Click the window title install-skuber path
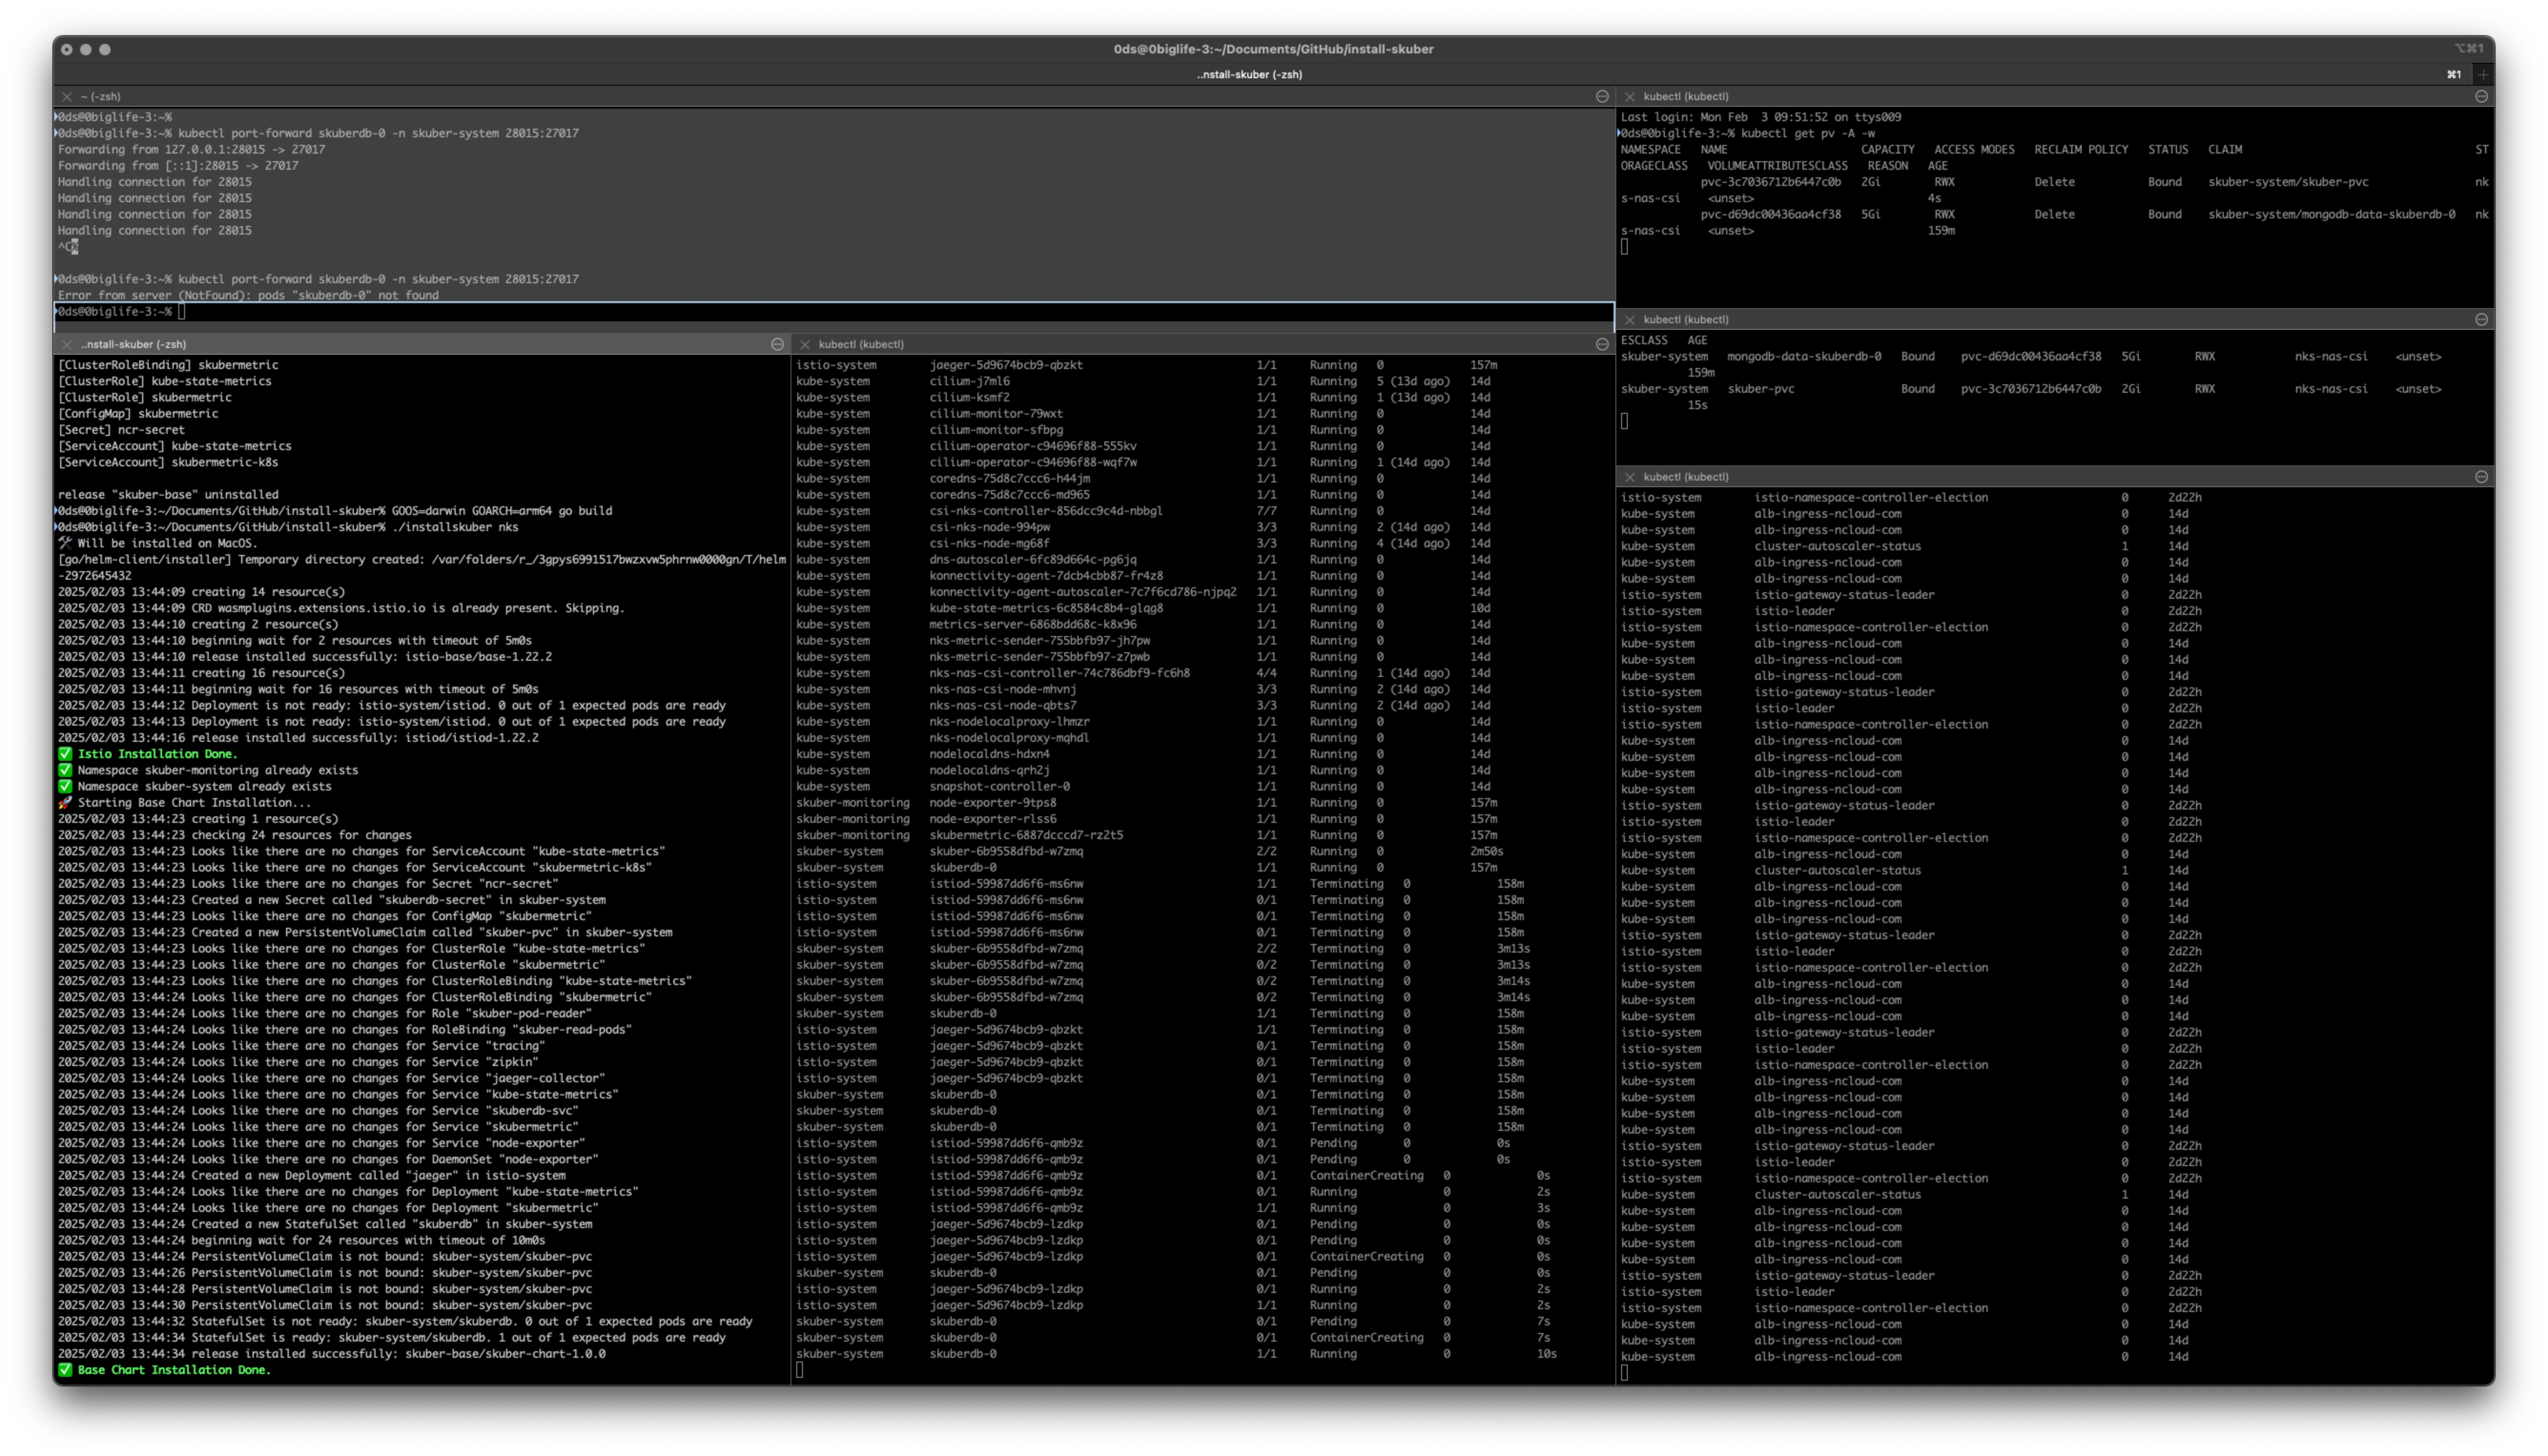 tap(1273, 49)
